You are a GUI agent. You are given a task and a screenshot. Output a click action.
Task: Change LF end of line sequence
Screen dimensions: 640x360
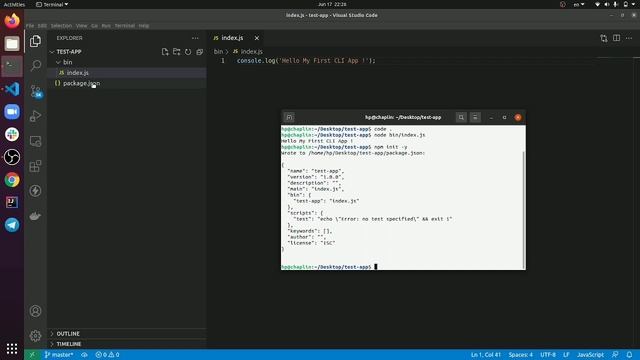tap(566, 355)
